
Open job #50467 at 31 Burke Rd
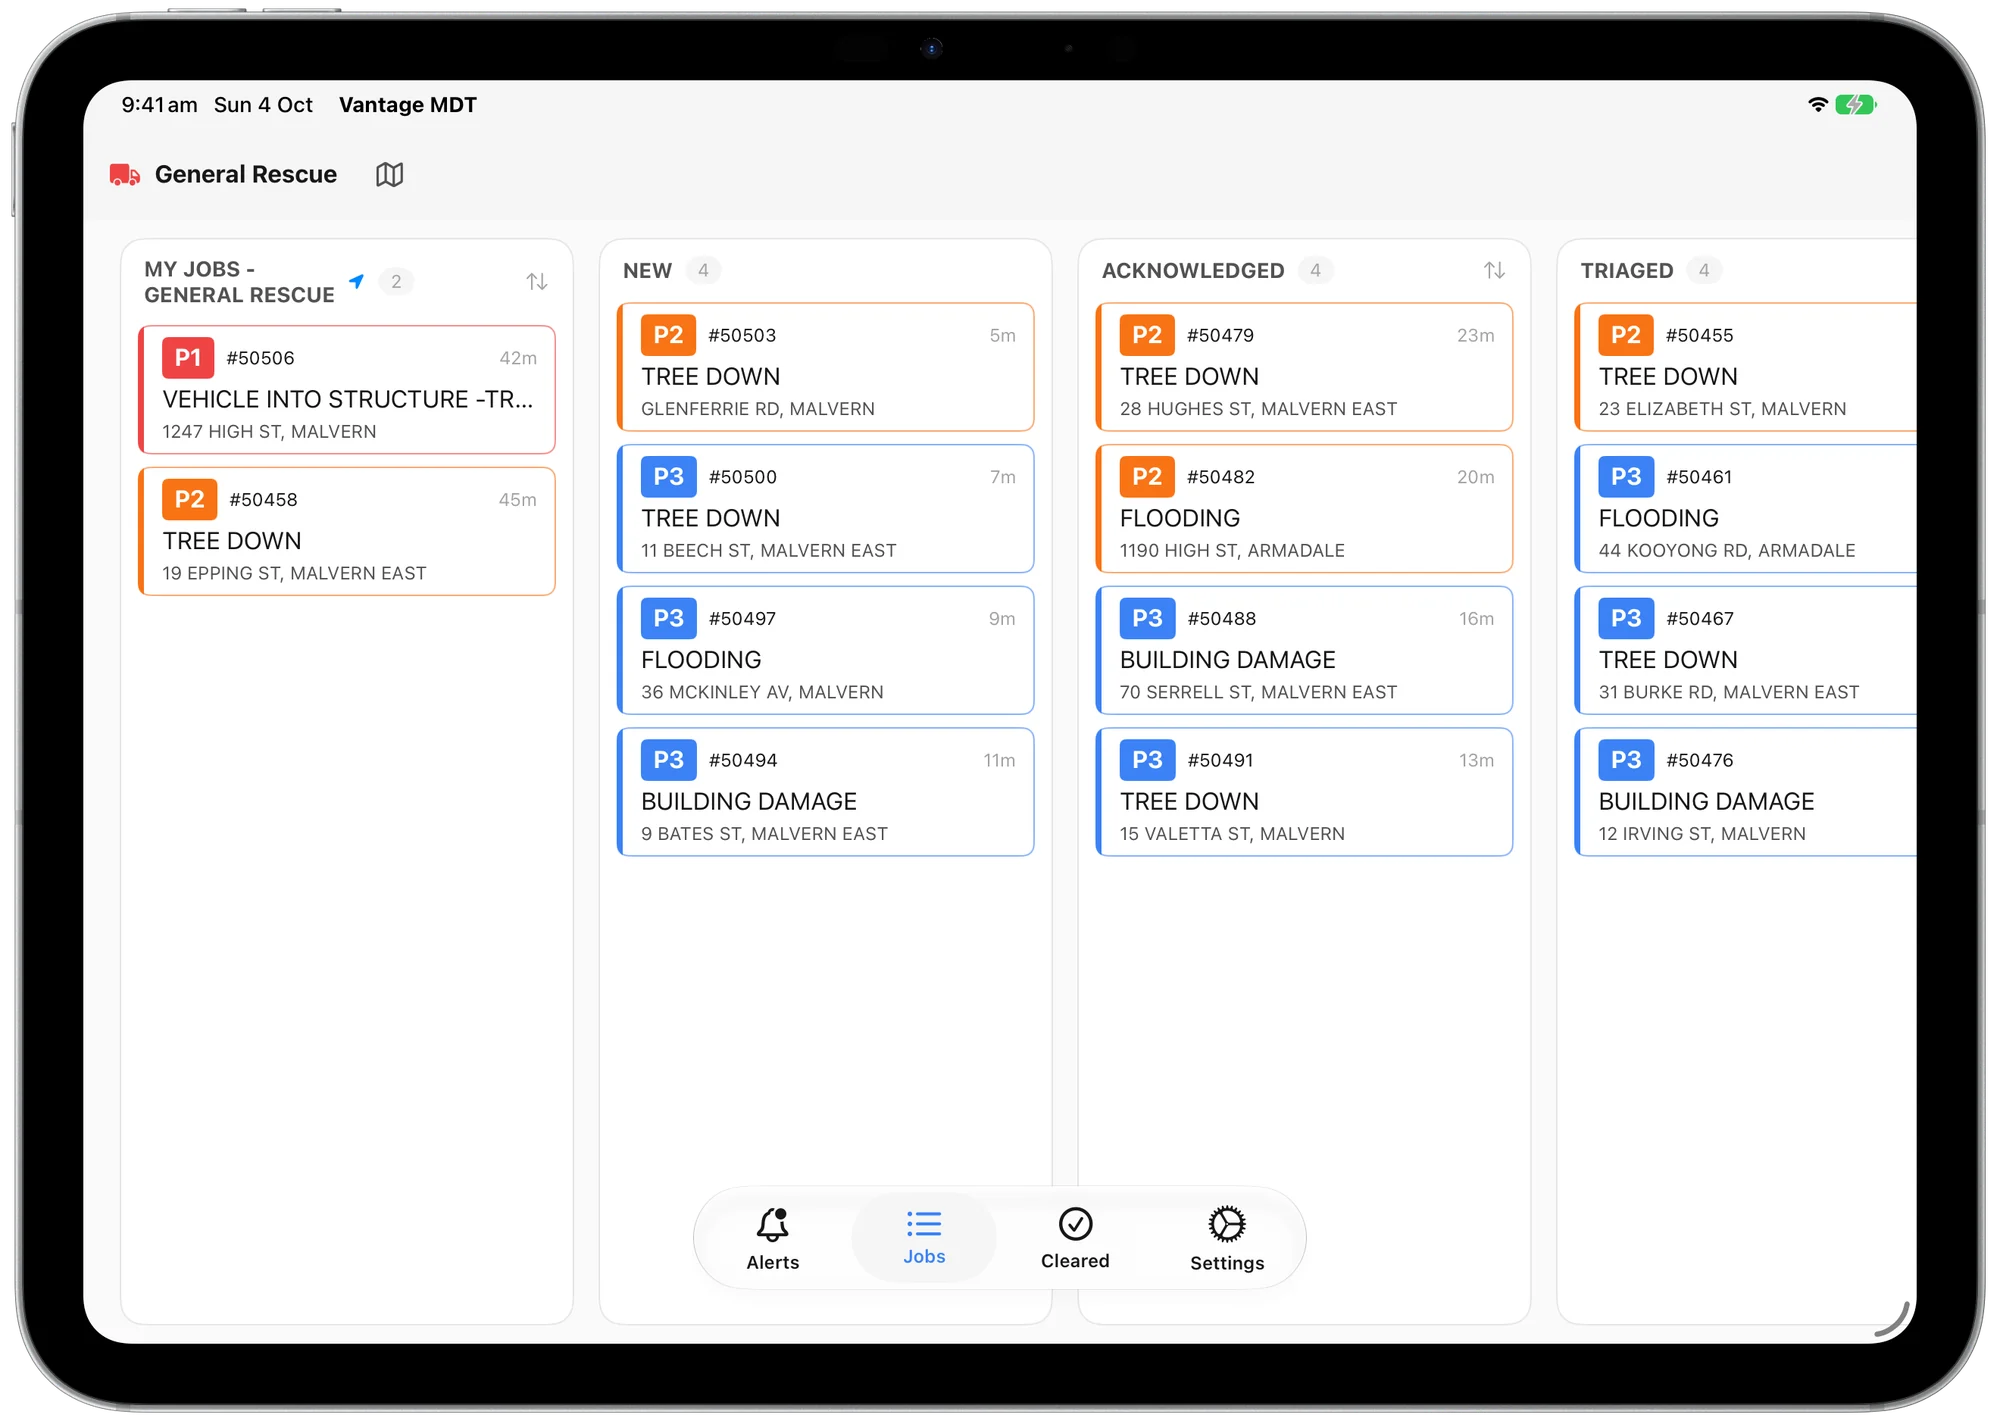pyautogui.click(x=1746, y=651)
